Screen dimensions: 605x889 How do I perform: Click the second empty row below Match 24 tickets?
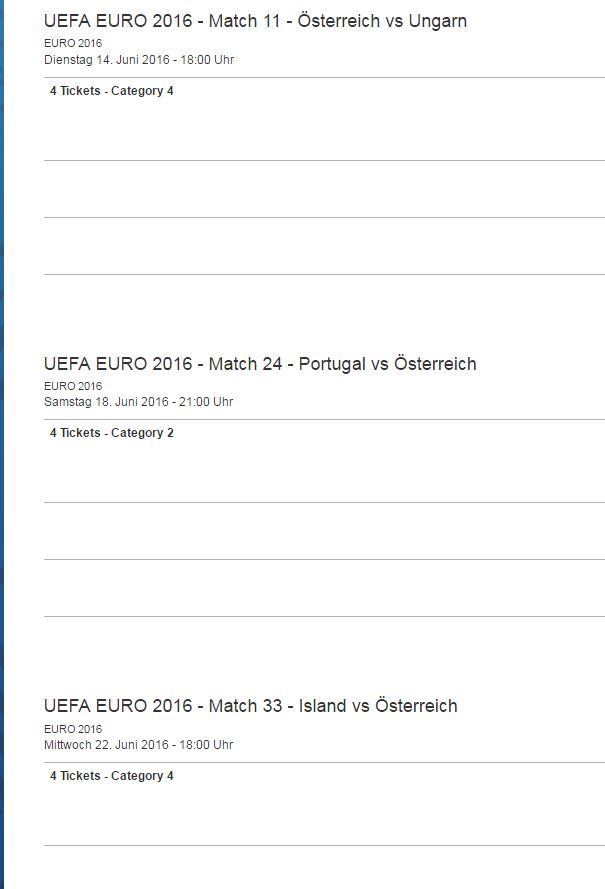324,588
